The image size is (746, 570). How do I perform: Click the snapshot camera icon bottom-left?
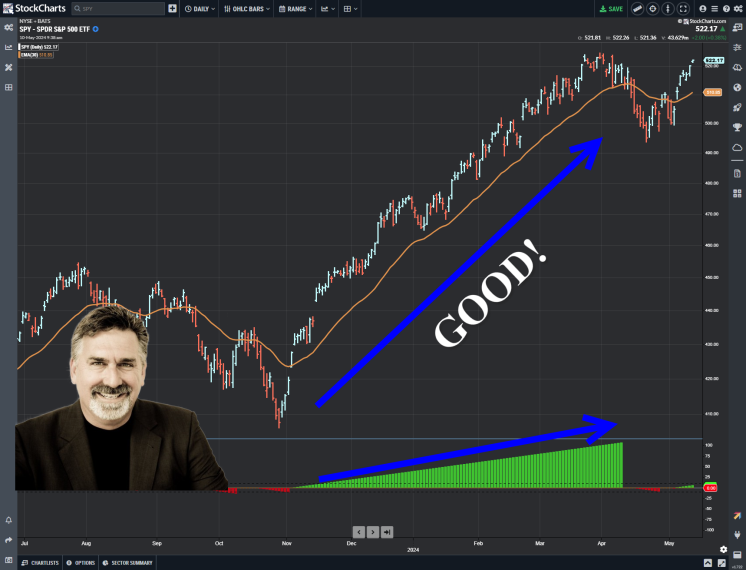coord(9,560)
